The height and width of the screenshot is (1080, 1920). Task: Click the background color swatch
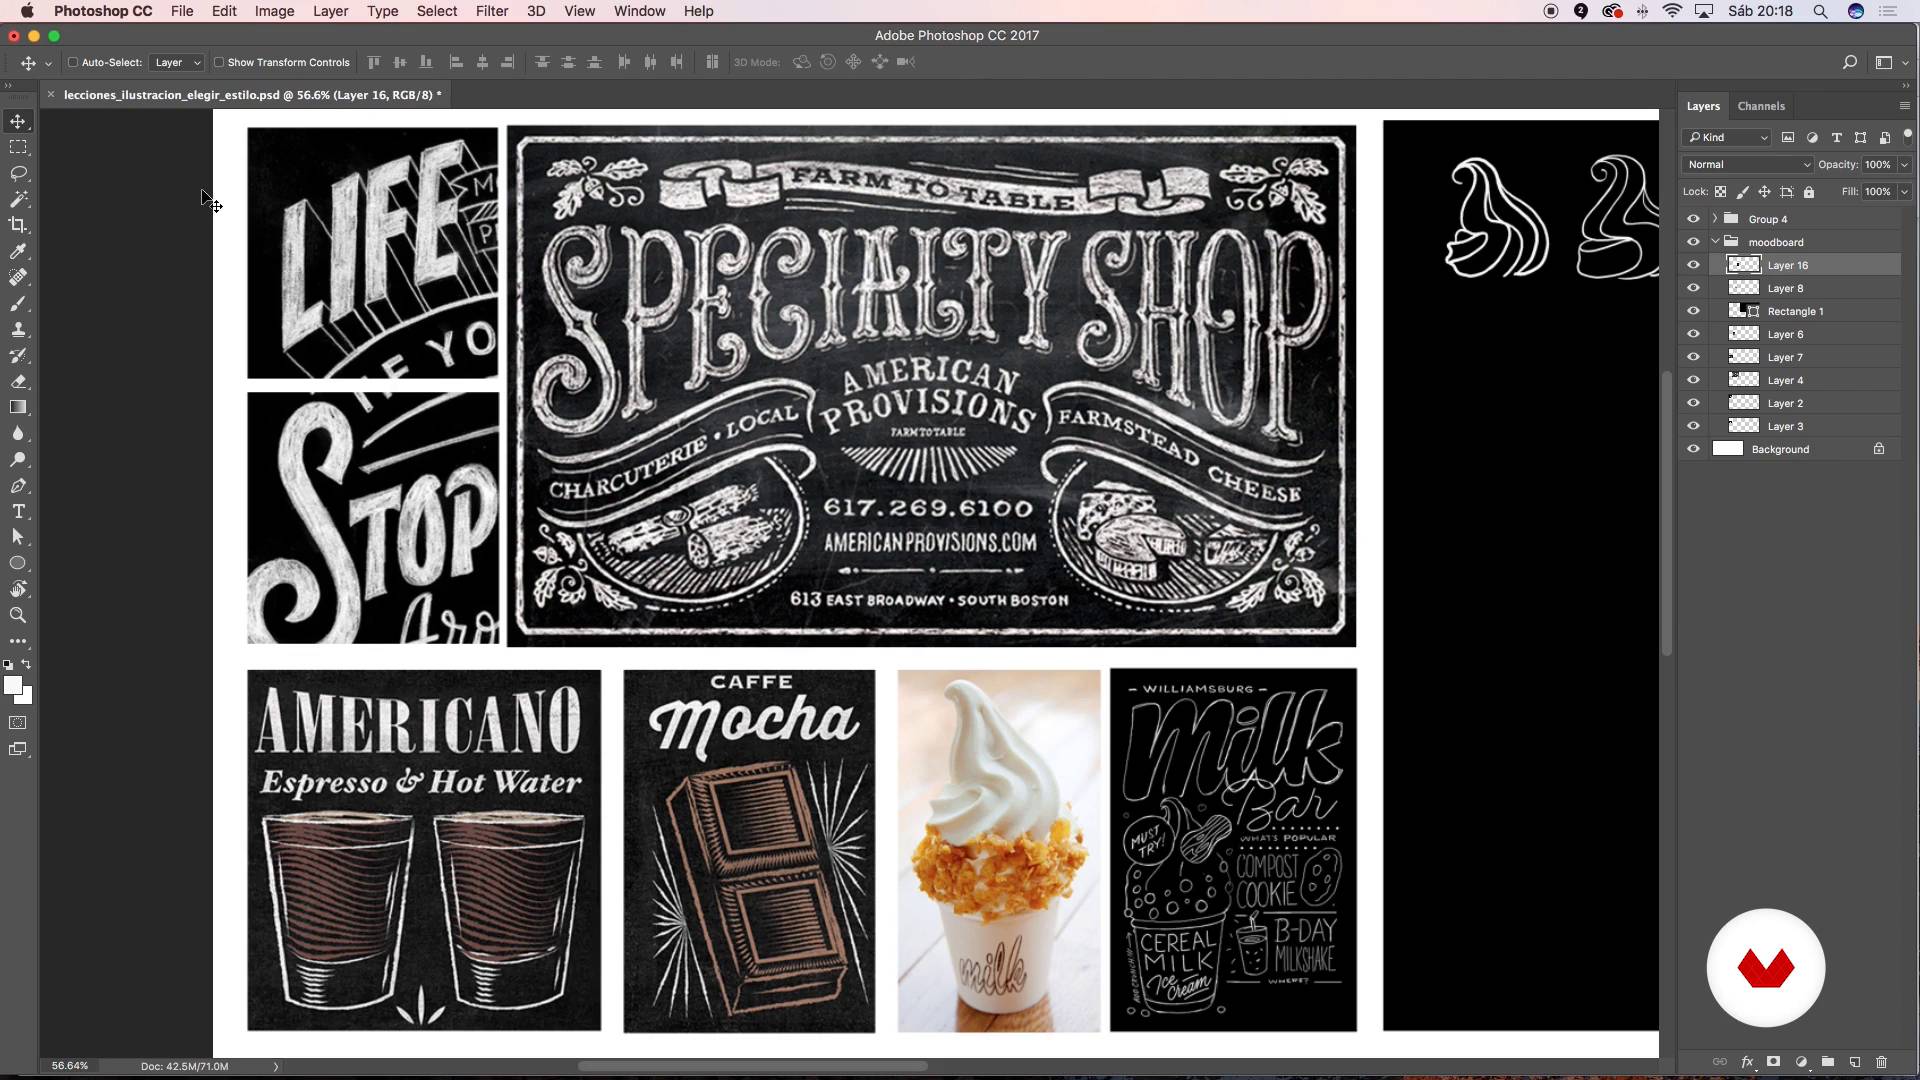[x=26, y=697]
